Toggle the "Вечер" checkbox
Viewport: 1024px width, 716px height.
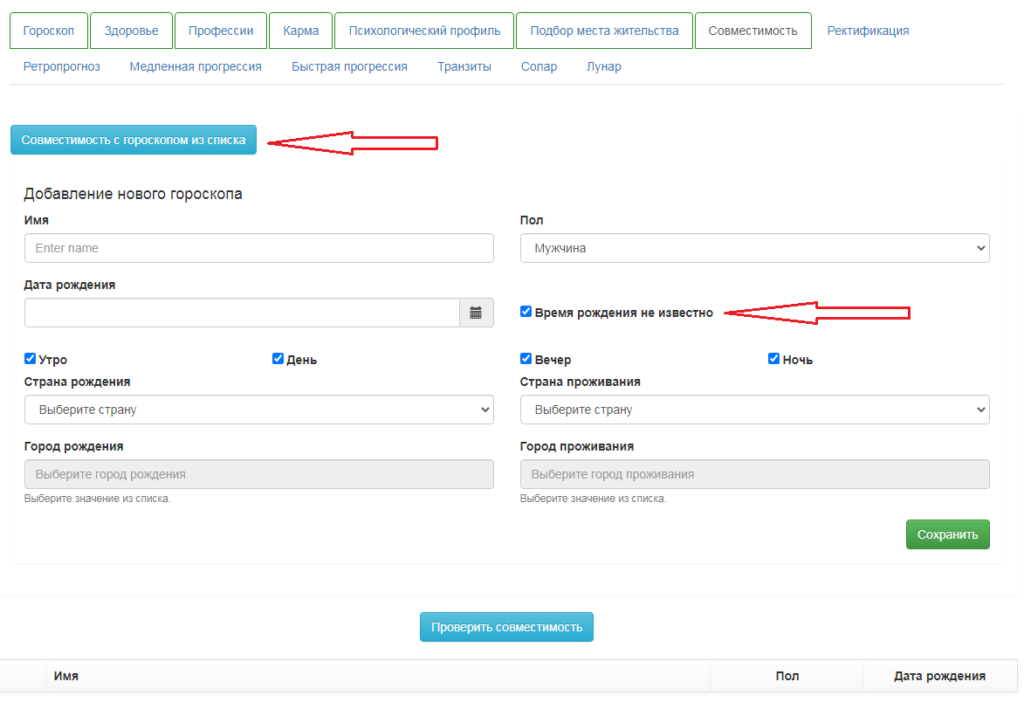pyautogui.click(x=526, y=359)
